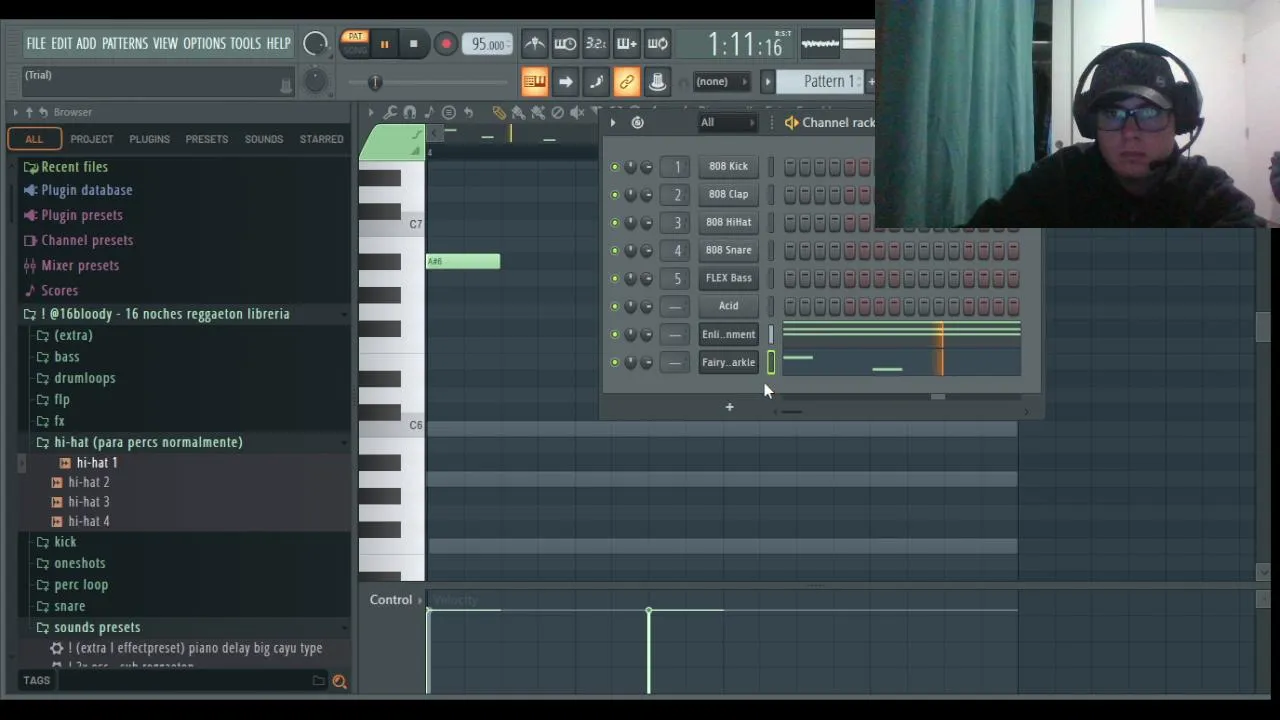Viewport: 1280px width, 720px height.
Task: Toggle first step of Acid channel
Action: click(x=790, y=306)
